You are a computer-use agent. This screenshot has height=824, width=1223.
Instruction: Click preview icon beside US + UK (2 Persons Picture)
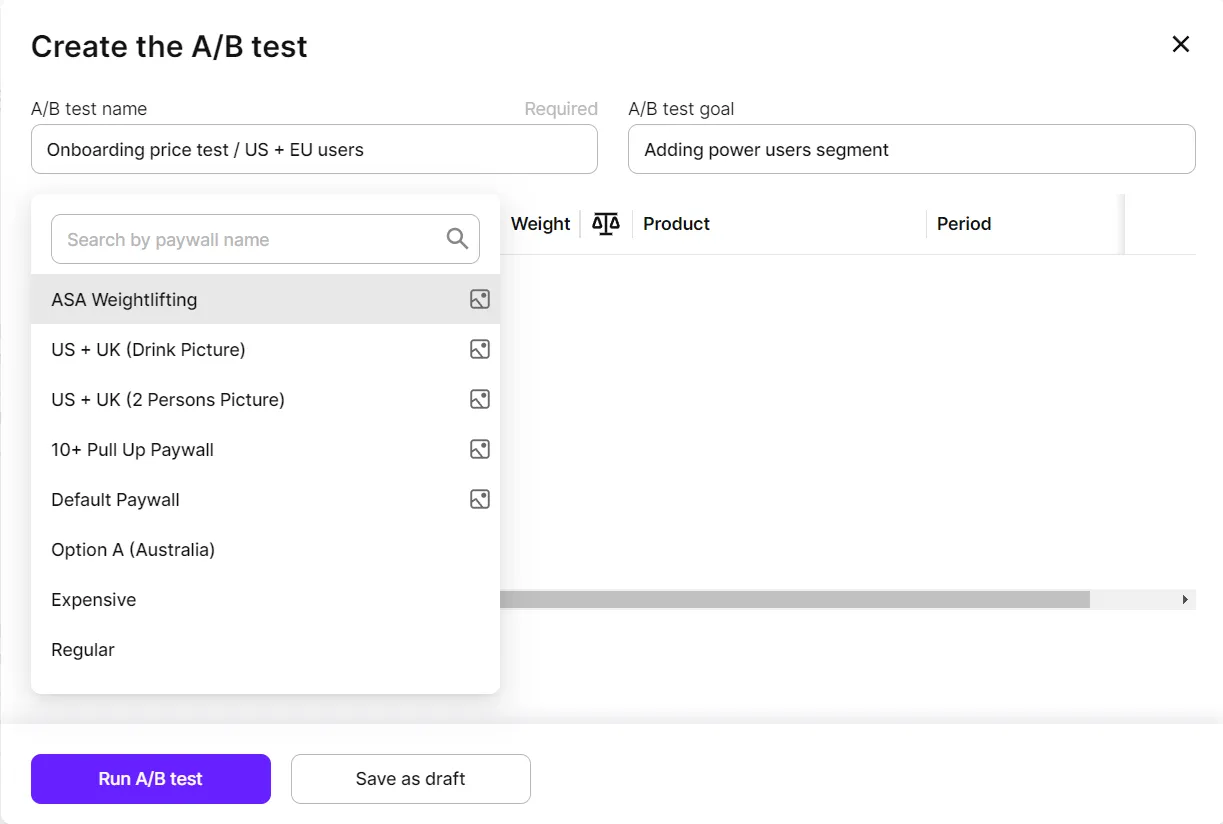(x=480, y=399)
